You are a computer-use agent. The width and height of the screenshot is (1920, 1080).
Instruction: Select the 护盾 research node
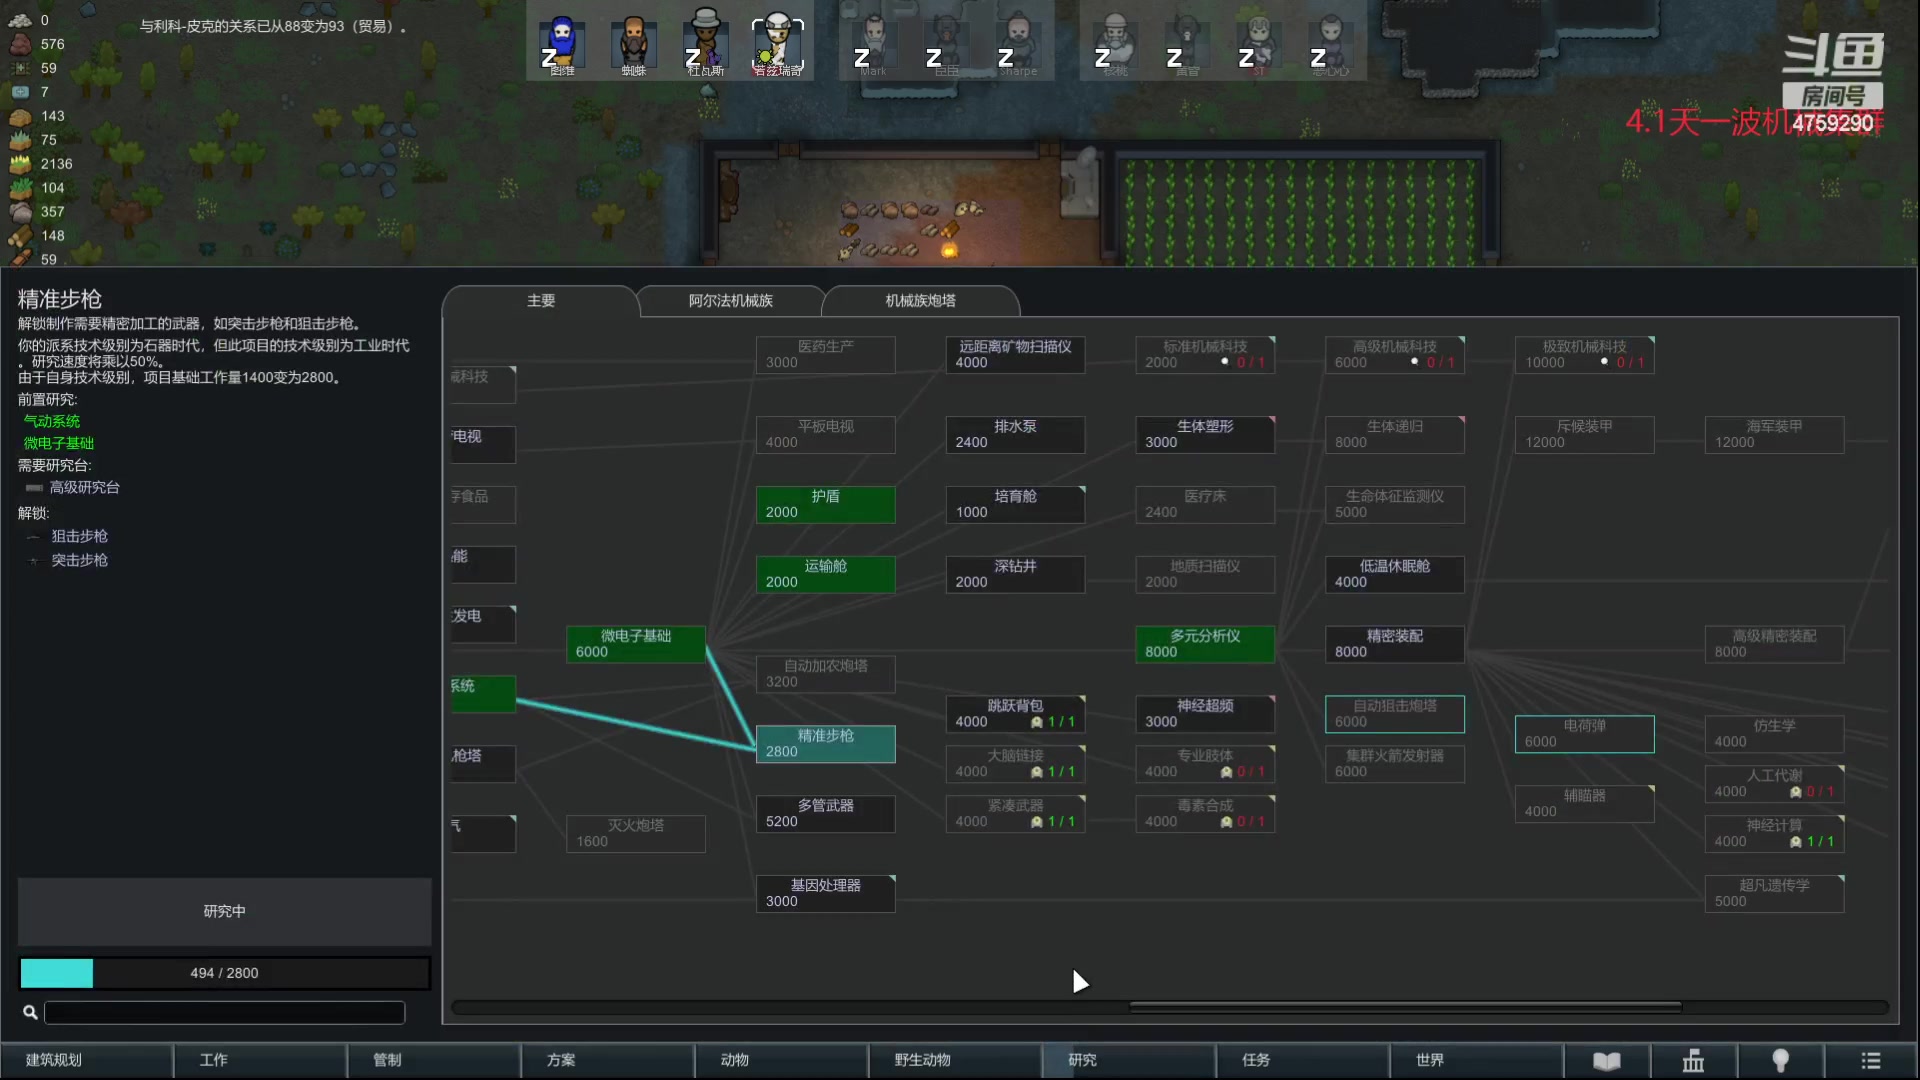tap(825, 504)
